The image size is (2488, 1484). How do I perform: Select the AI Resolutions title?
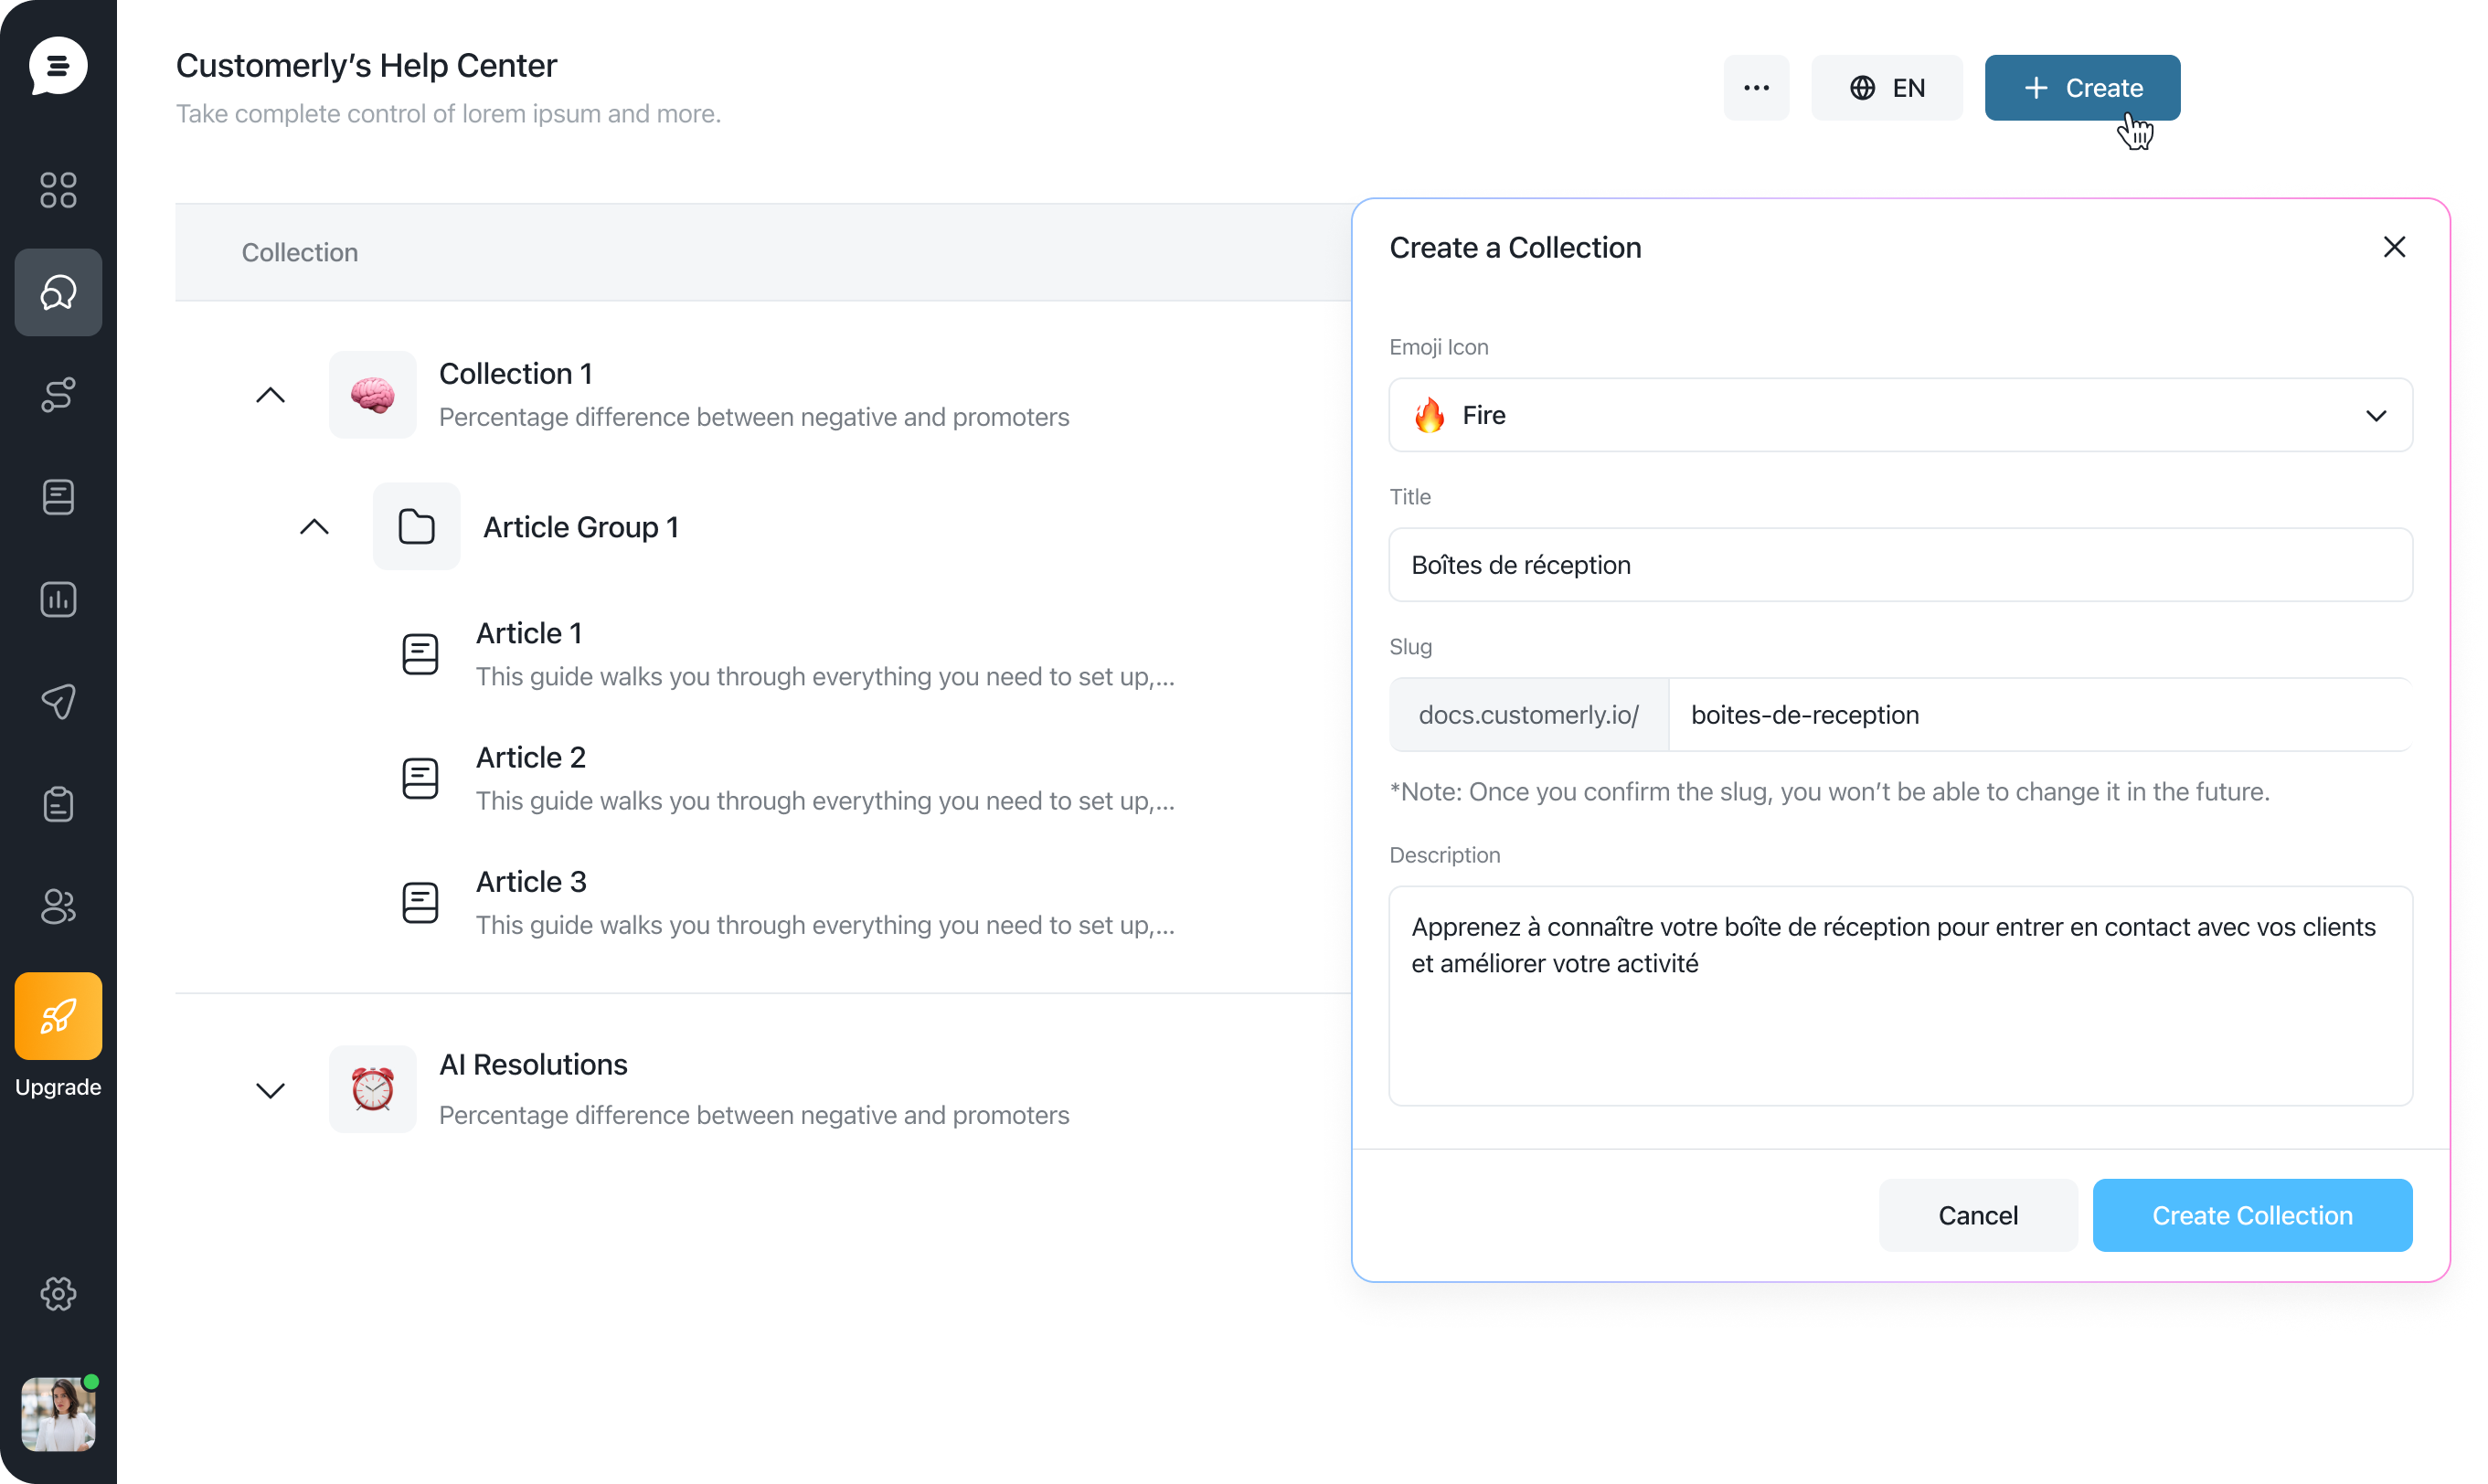tap(533, 1064)
